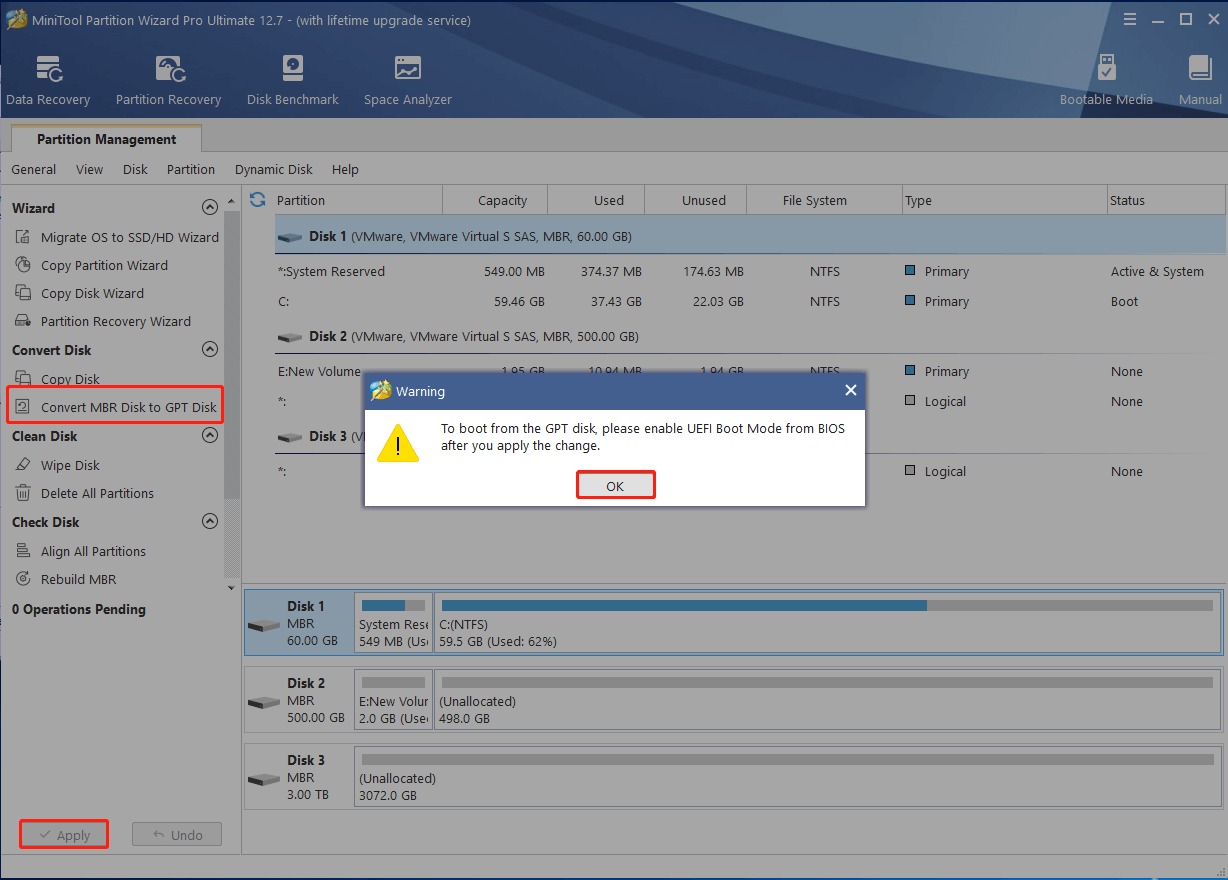
Task: Open the Manual
Action: tap(1198, 78)
